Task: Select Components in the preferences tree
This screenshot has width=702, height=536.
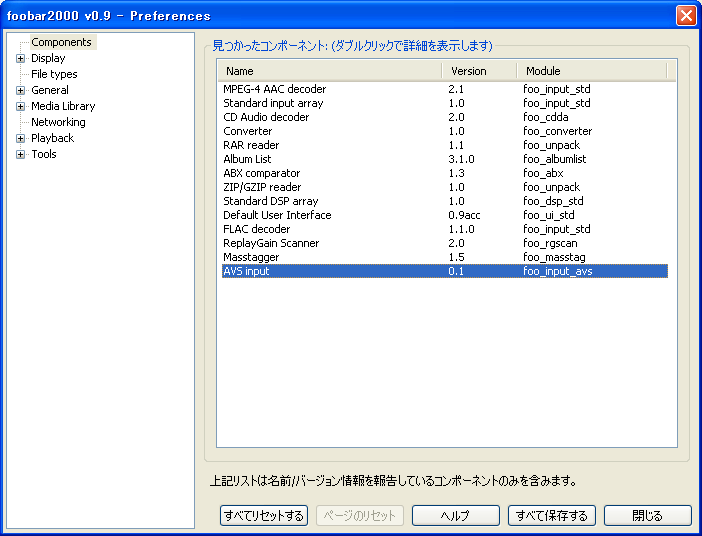Action: pyautogui.click(x=61, y=42)
